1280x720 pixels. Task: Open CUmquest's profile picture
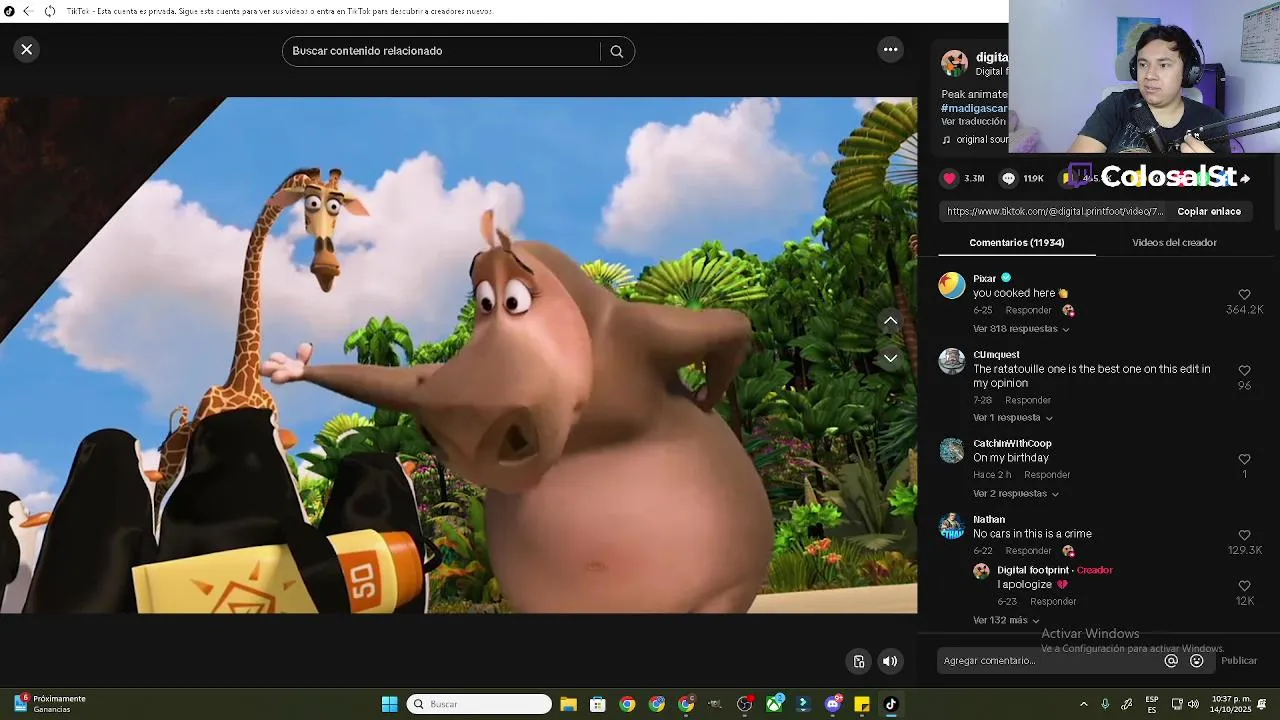[952, 361]
